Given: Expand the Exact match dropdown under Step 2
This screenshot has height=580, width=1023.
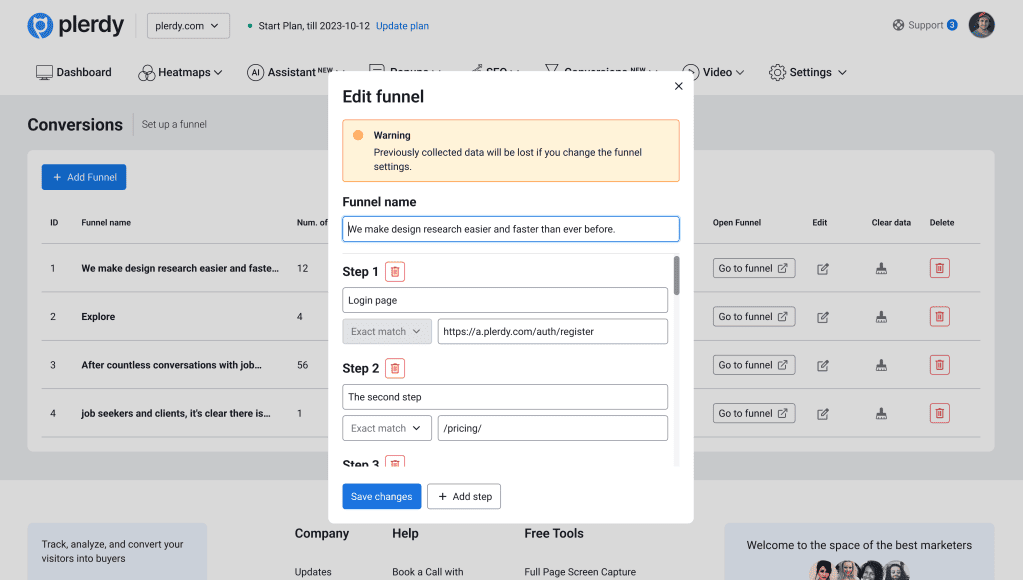Looking at the screenshot, I should point(386,428).
